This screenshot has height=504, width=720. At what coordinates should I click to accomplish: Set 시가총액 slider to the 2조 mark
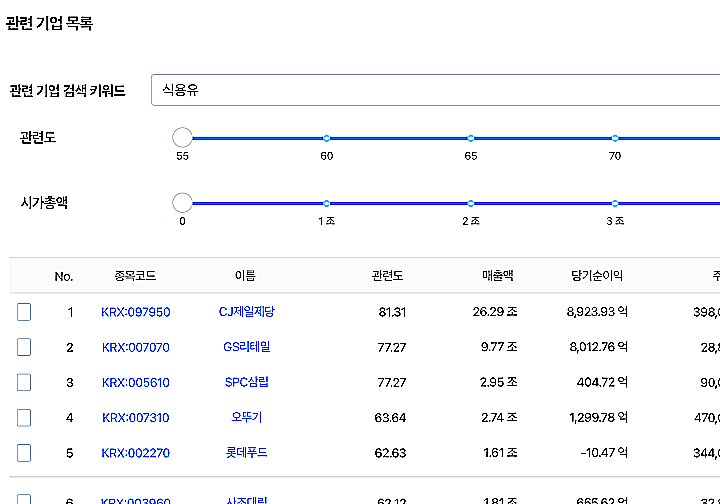(471, 203)
